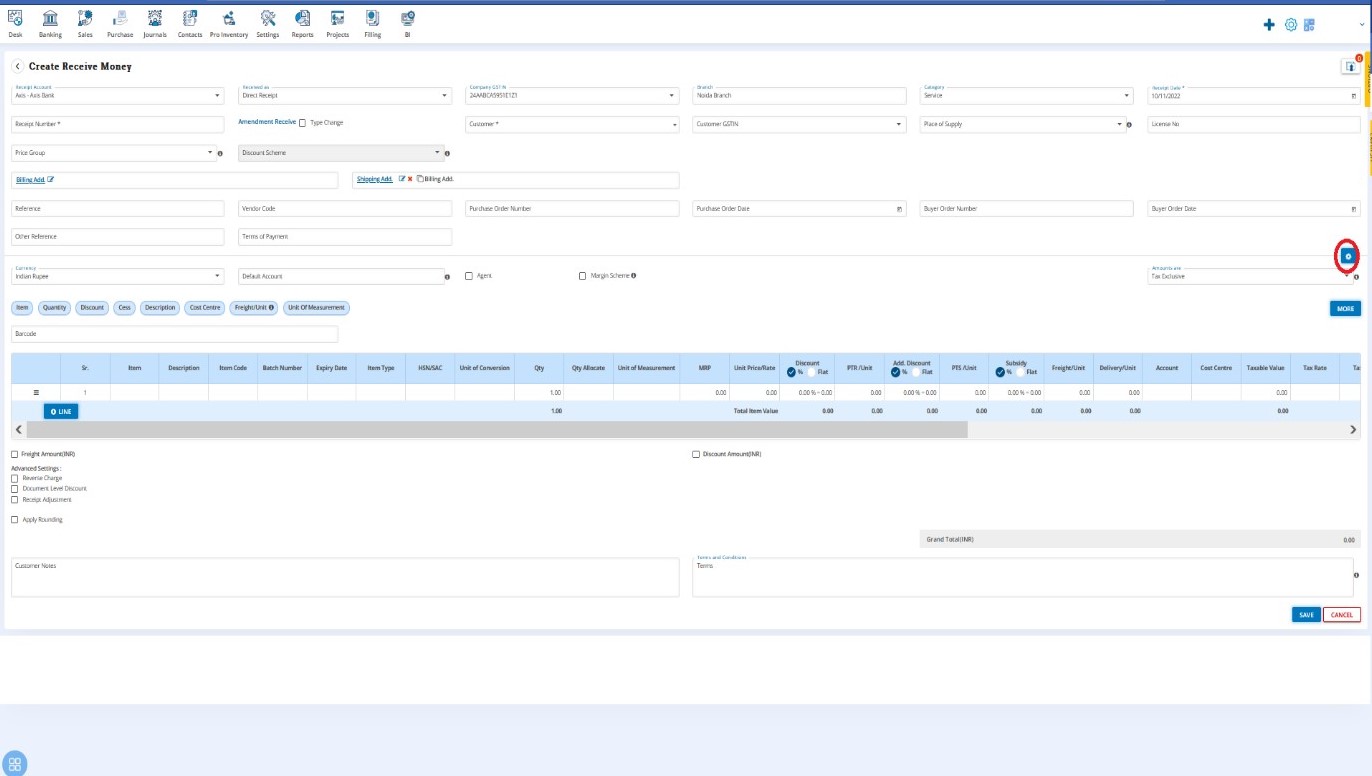Click the gear icon in top header

click(1290, 24)
